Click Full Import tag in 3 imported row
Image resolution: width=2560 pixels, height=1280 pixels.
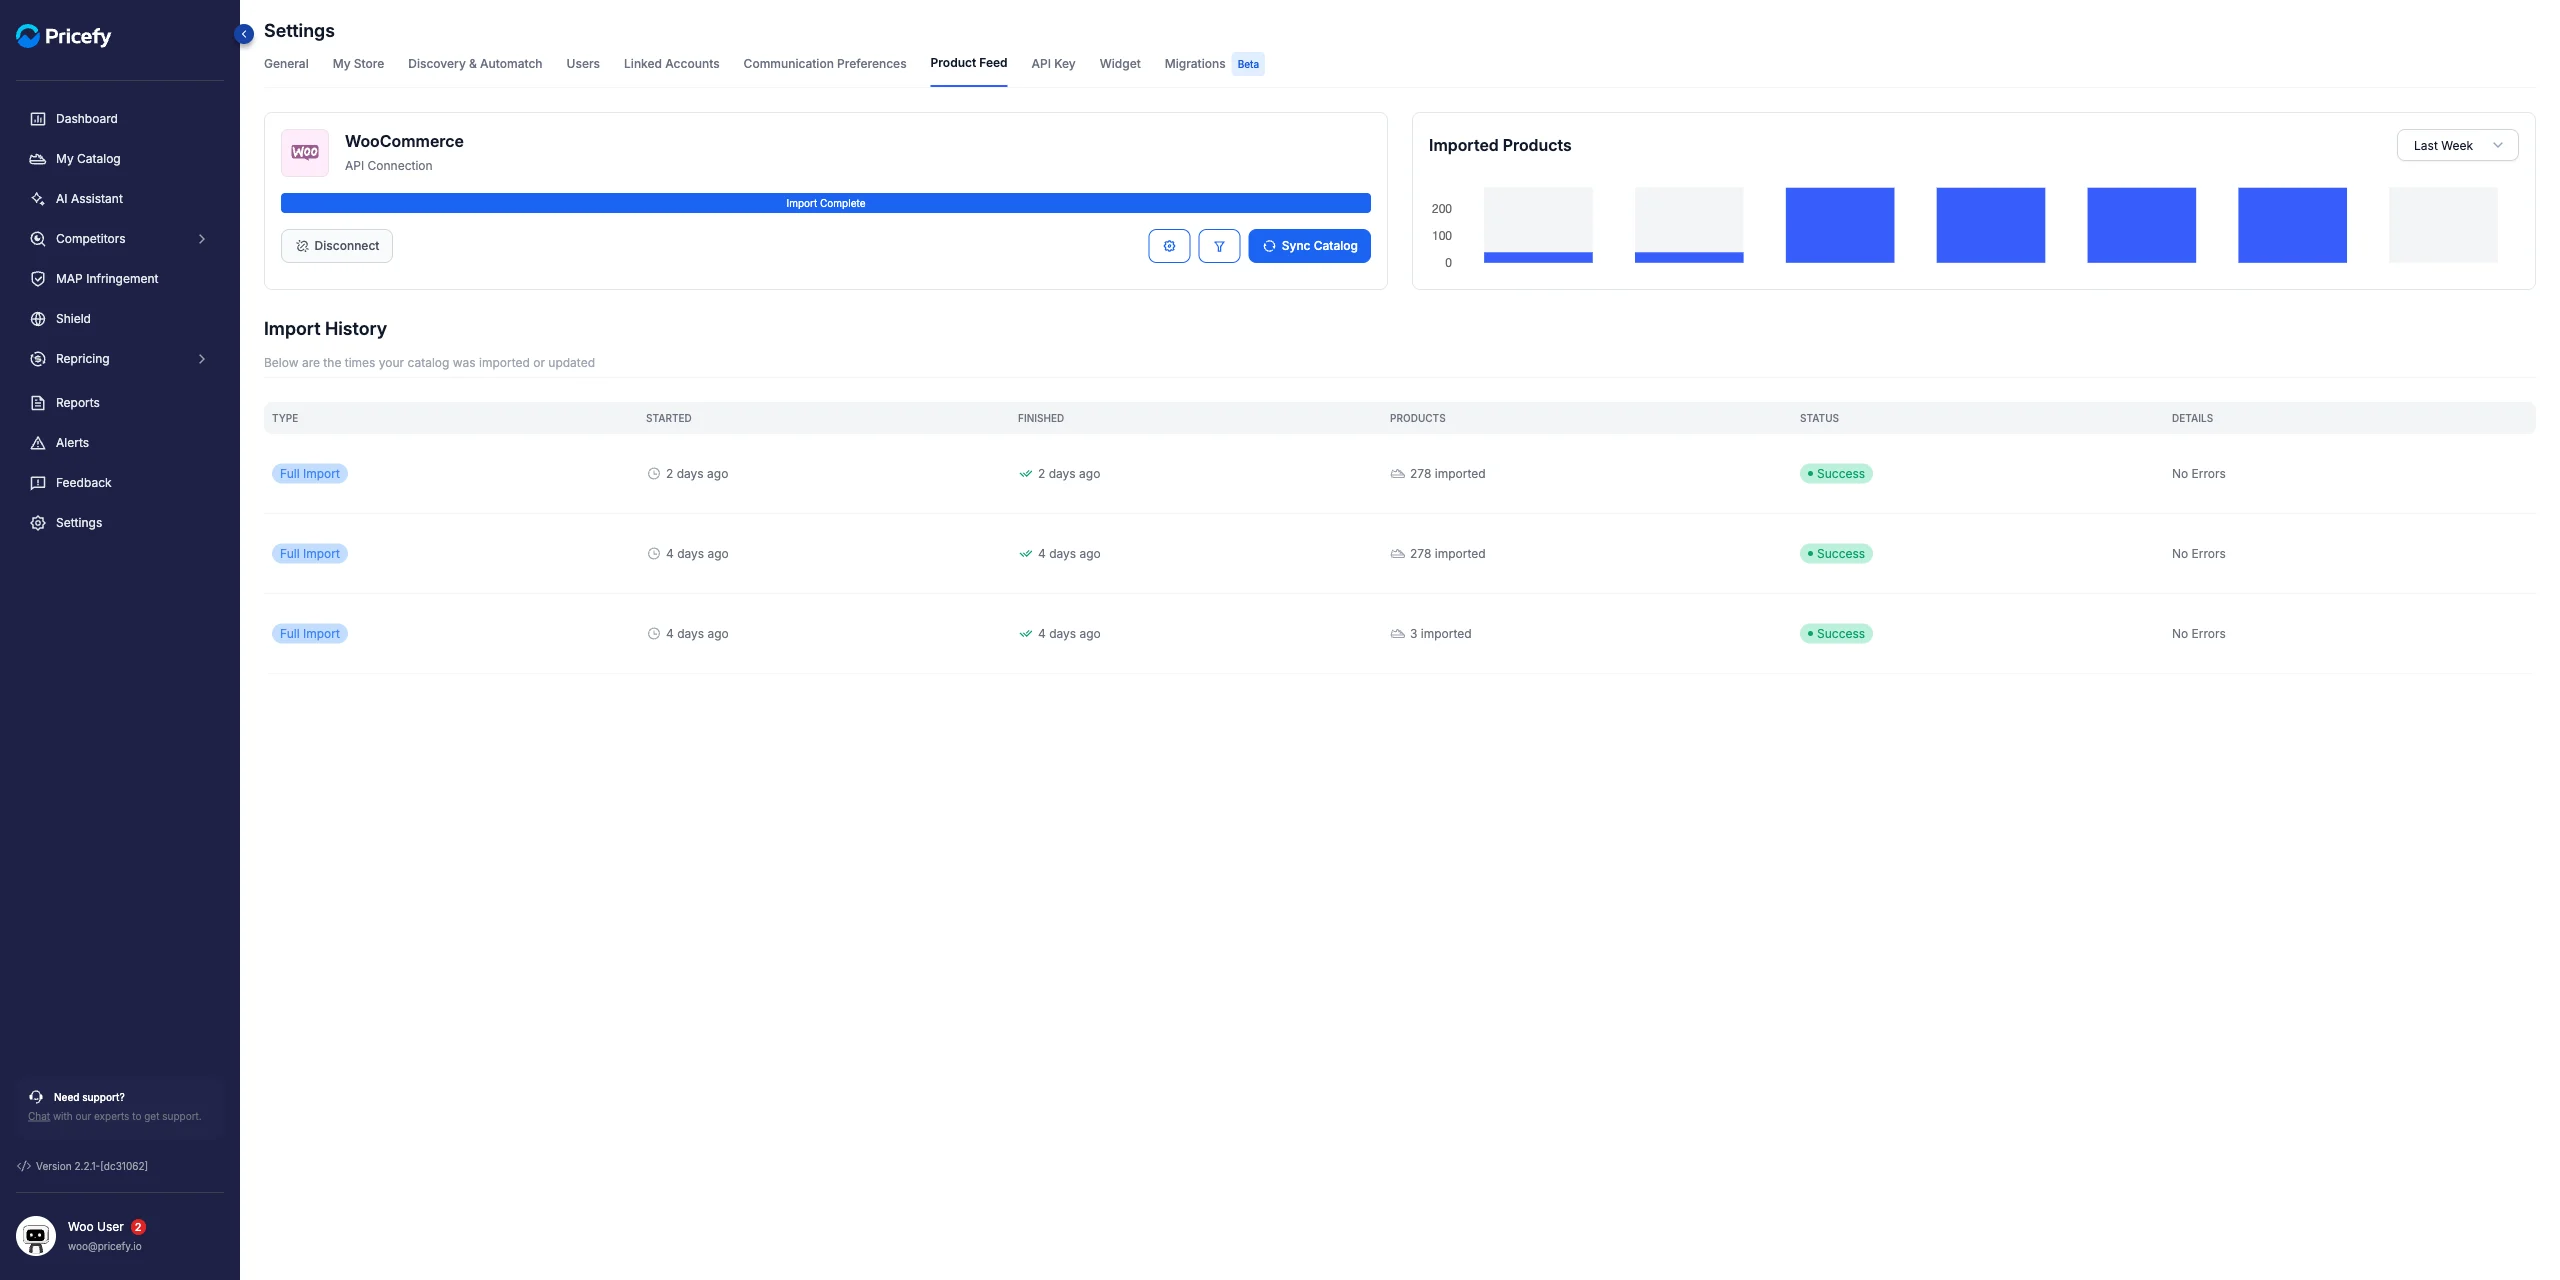tap(310, 634)
